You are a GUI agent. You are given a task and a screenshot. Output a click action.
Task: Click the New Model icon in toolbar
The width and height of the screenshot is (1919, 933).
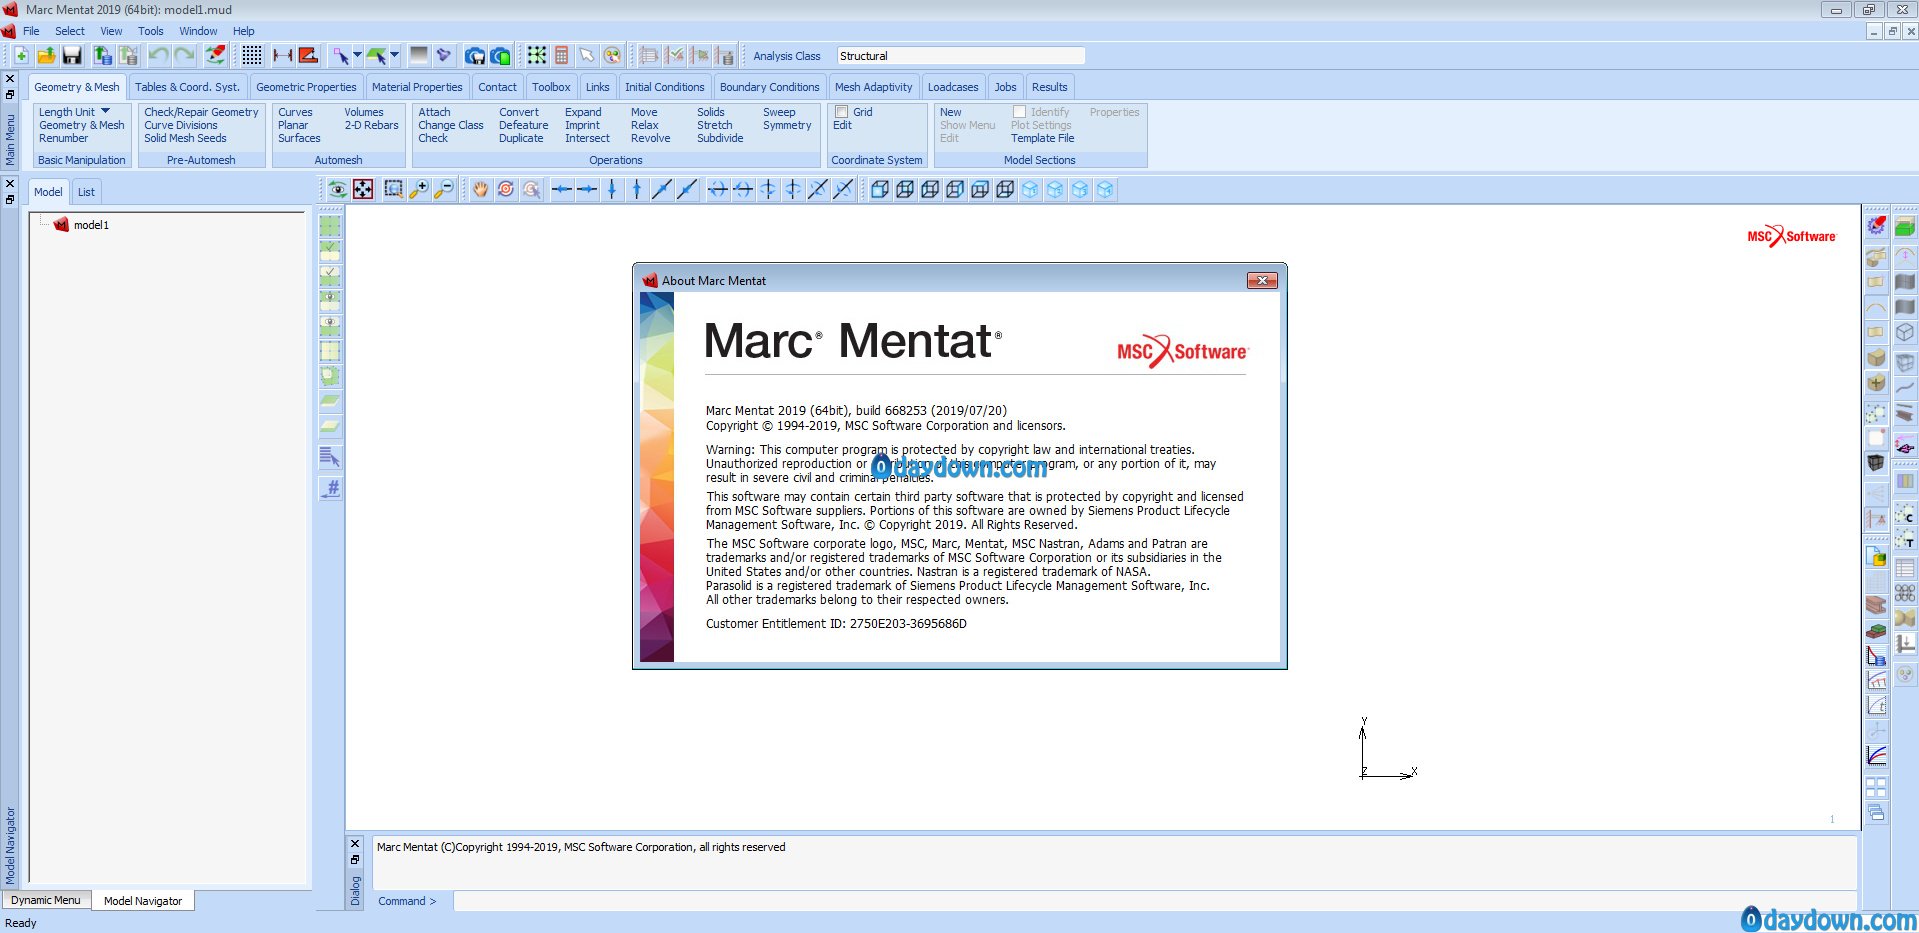click(x=21, y=55)
